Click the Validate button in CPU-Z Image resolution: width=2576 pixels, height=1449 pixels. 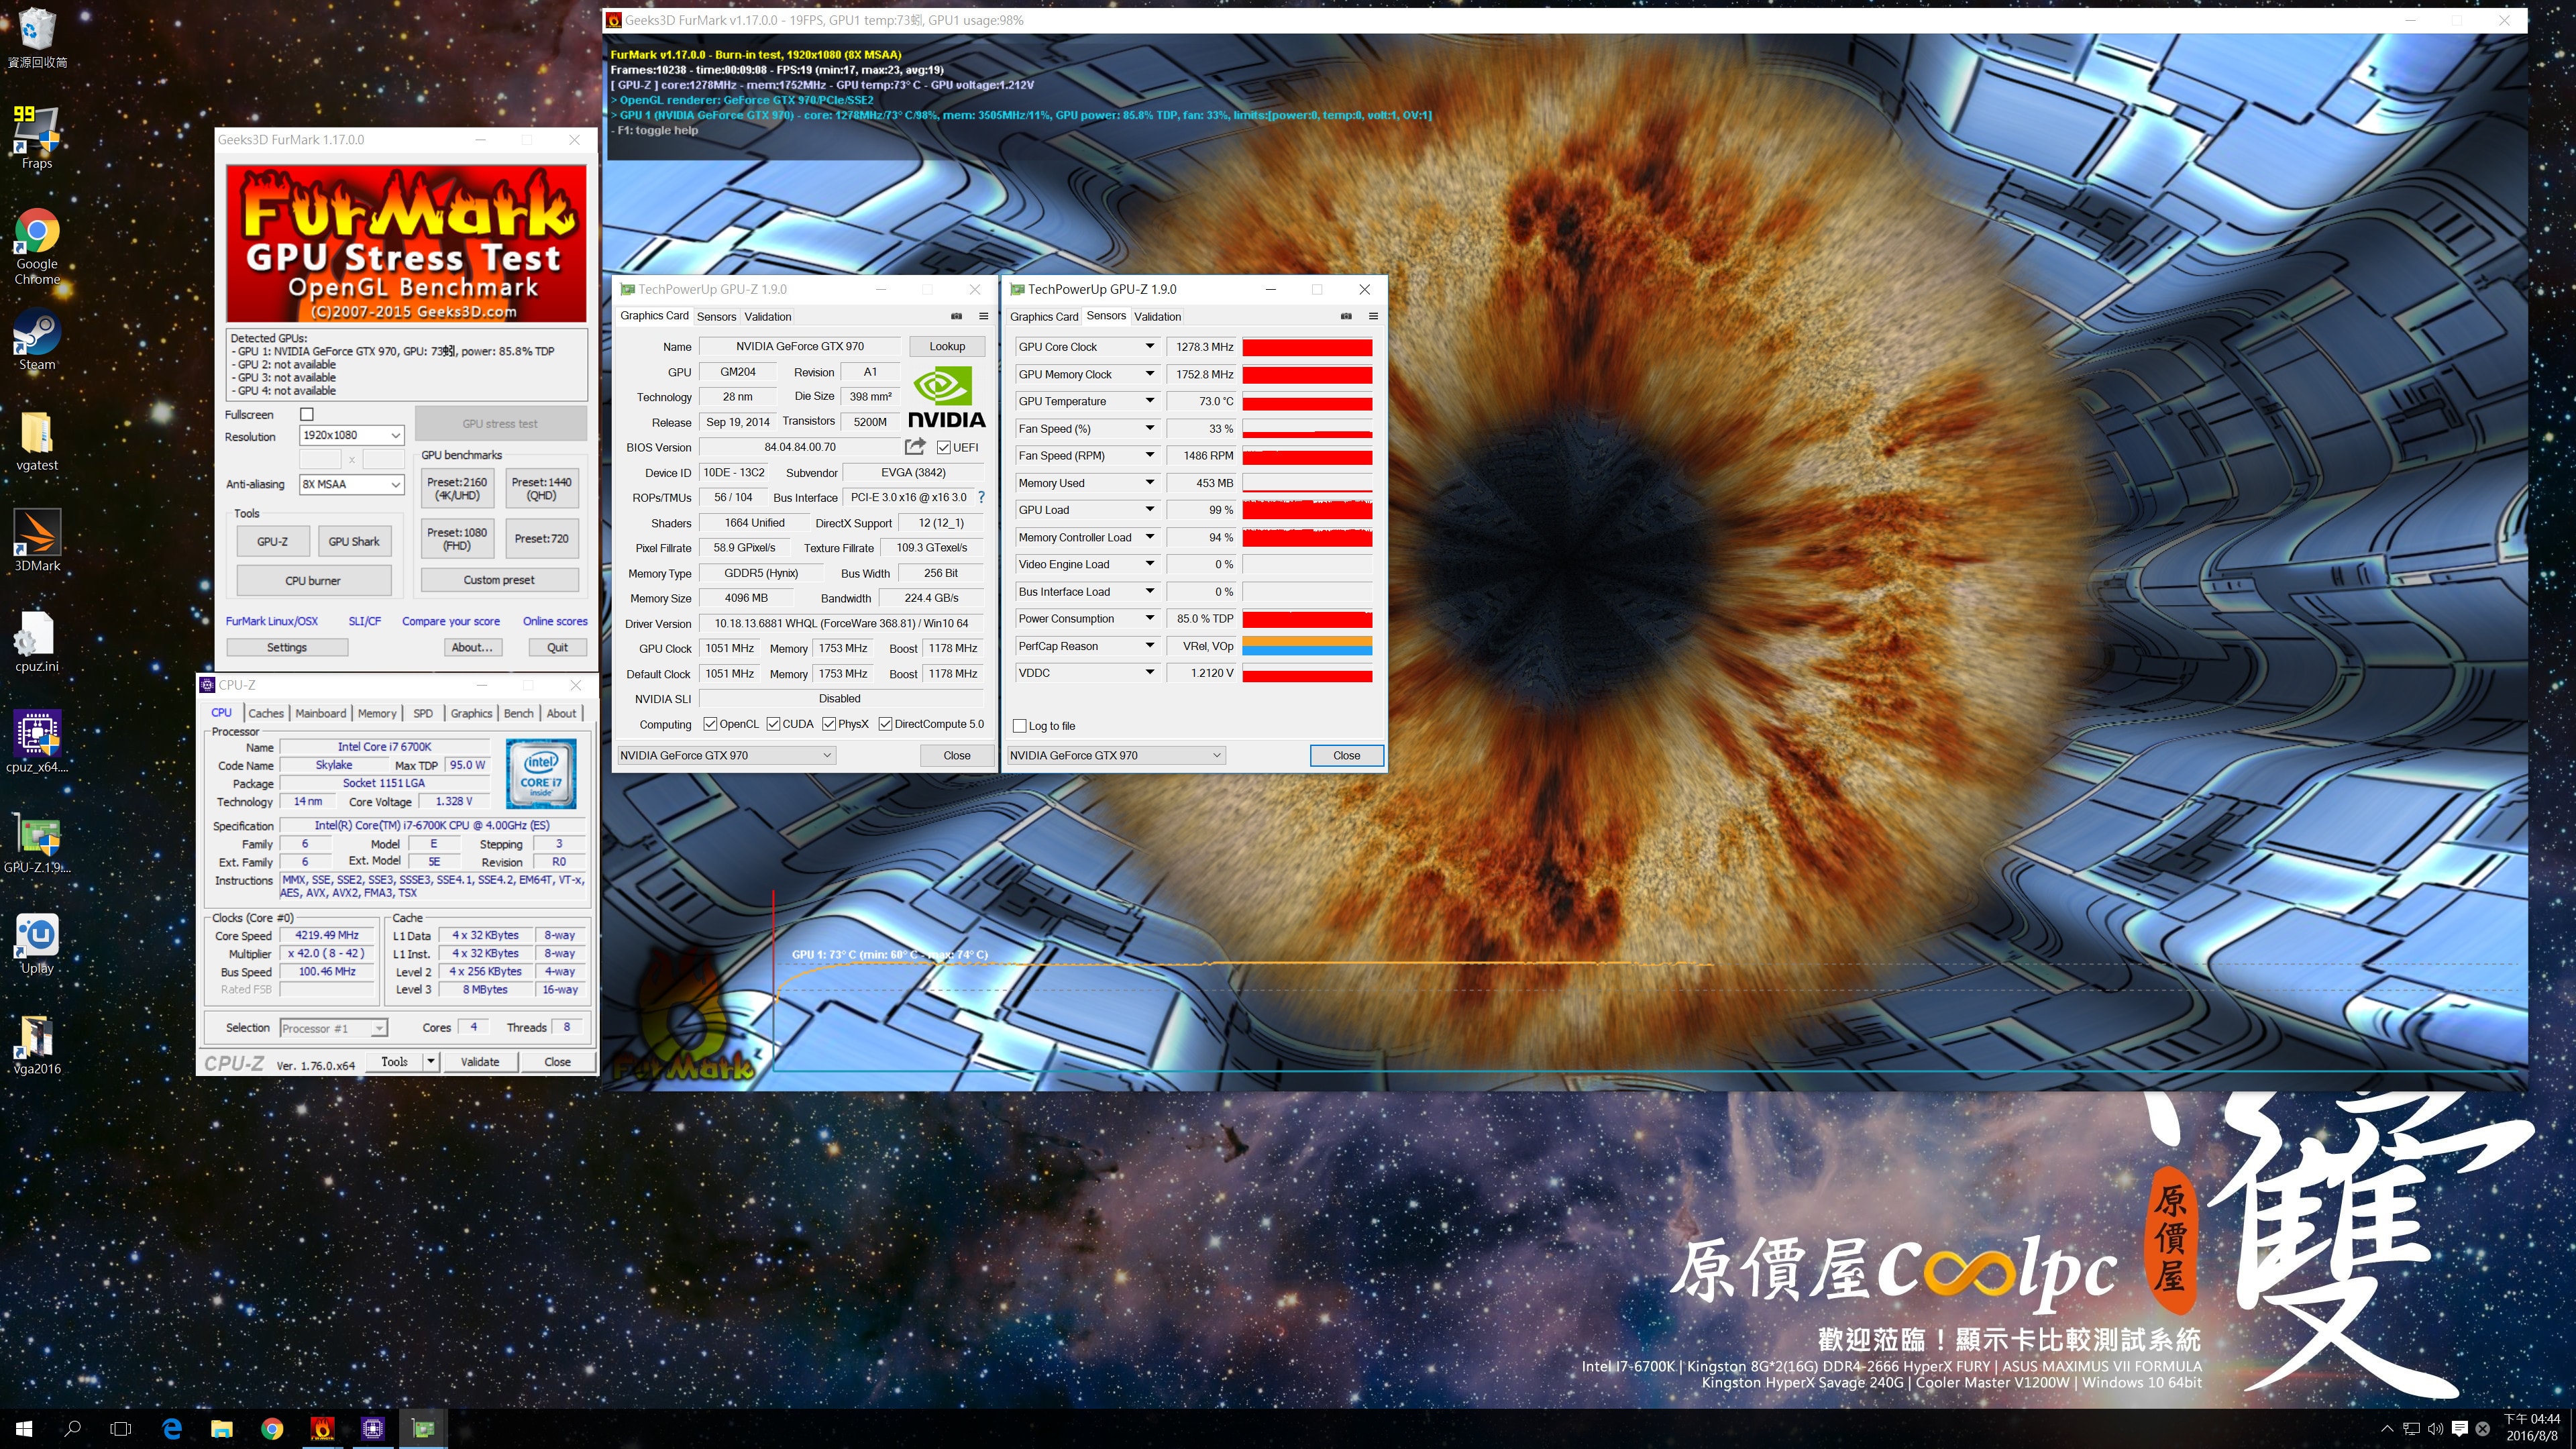(480, 1062)
